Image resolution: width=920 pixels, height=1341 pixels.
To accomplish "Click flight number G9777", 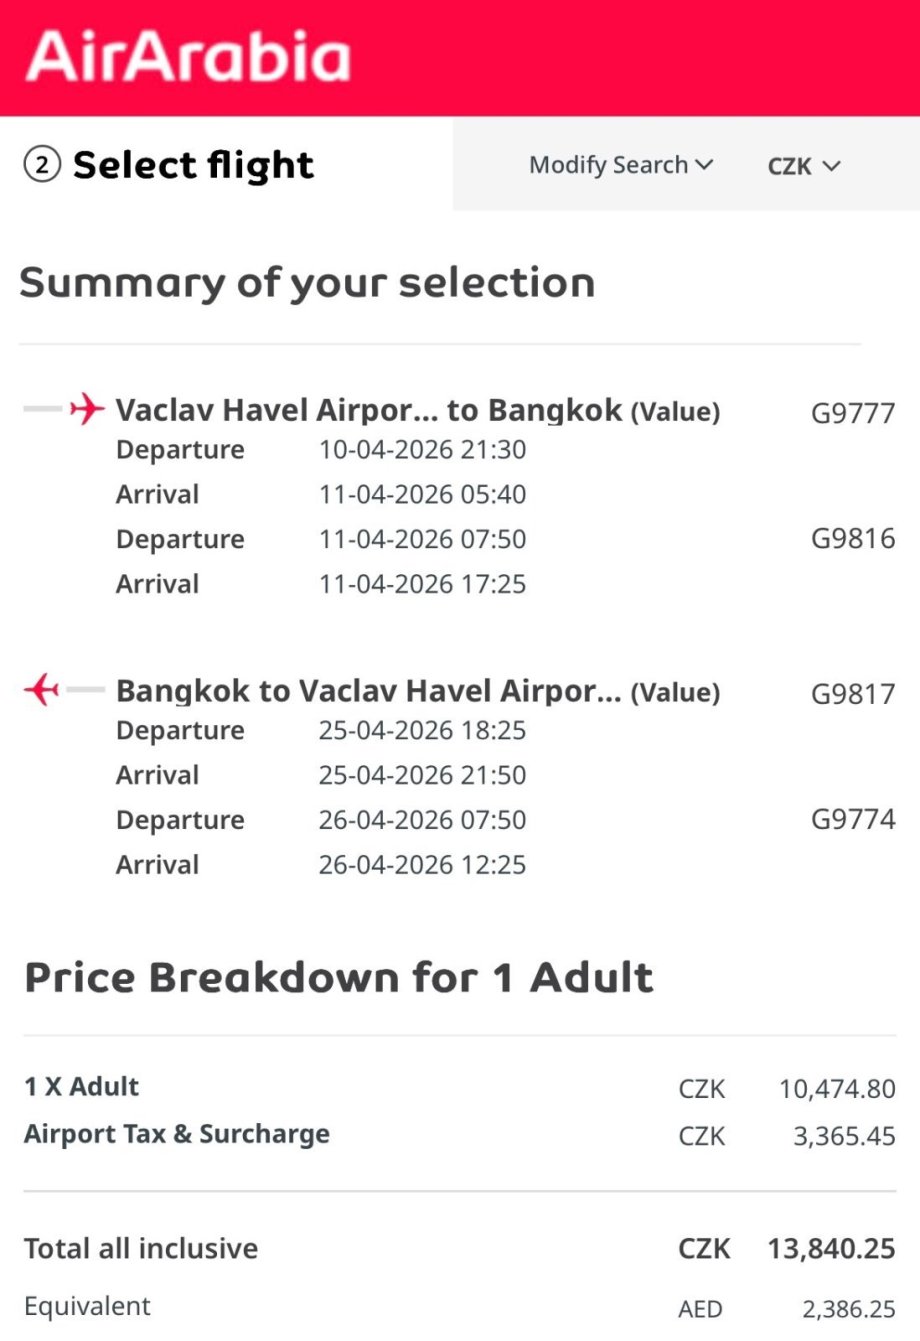I will (852, 413).
